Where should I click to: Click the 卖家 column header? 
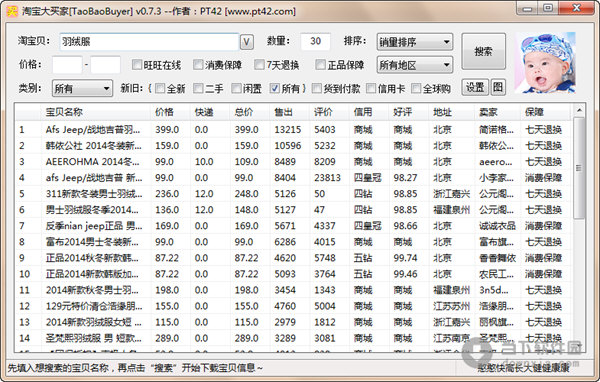[498, 112]
